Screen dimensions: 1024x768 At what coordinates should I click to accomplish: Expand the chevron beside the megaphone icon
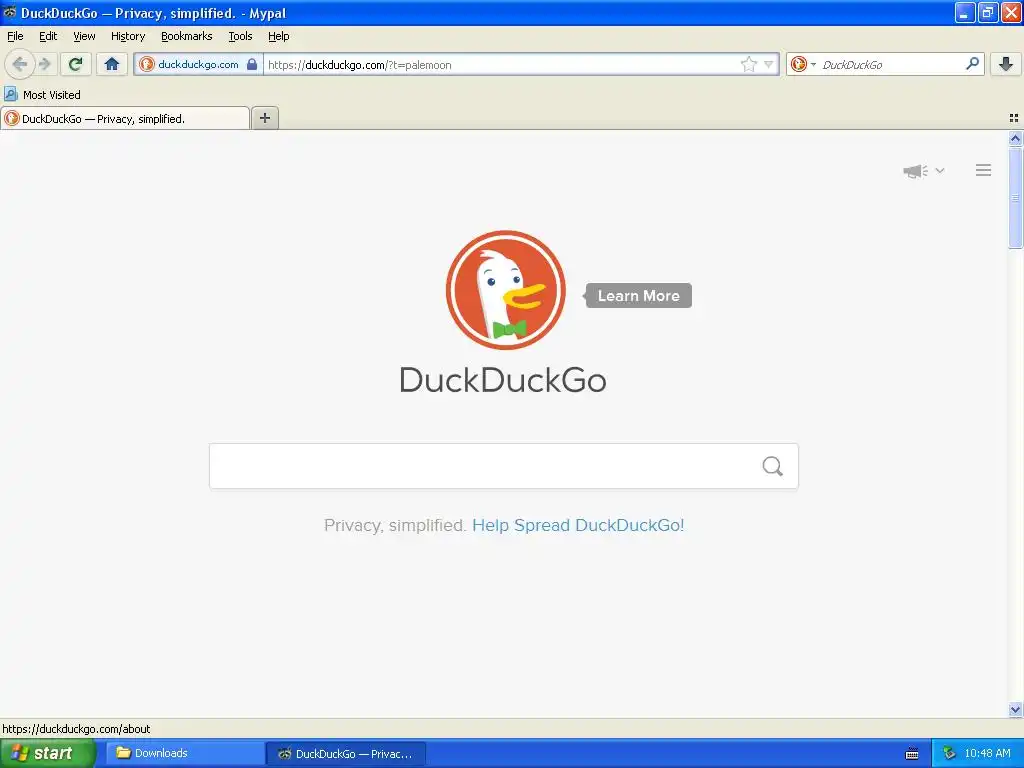940,170
